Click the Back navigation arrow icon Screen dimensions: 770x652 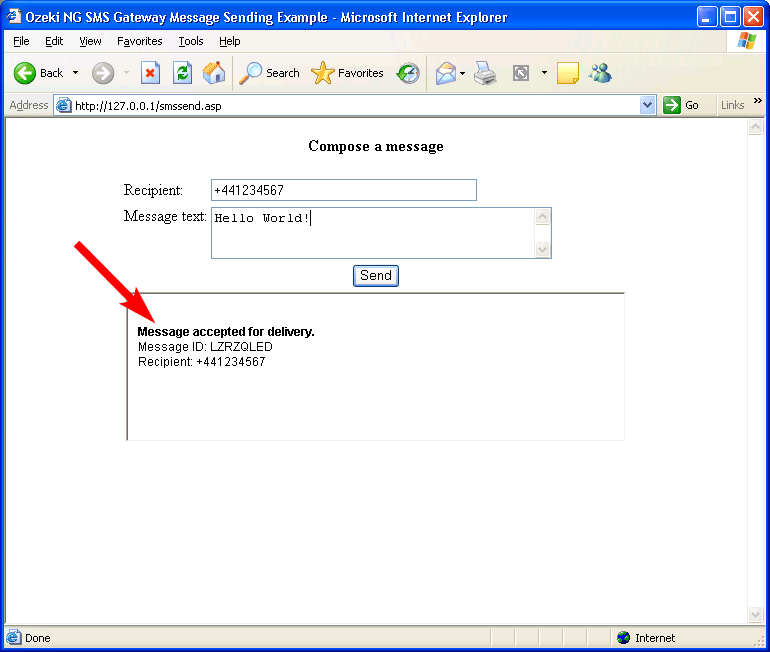pos(25,73)
